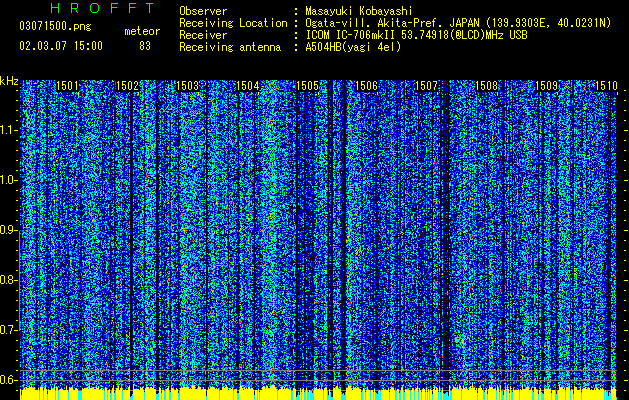Image resolution: width=629 pixels, height=400 pixels.
Task: Click the 0.8 frequency axis label
Action: click(8, 280)
